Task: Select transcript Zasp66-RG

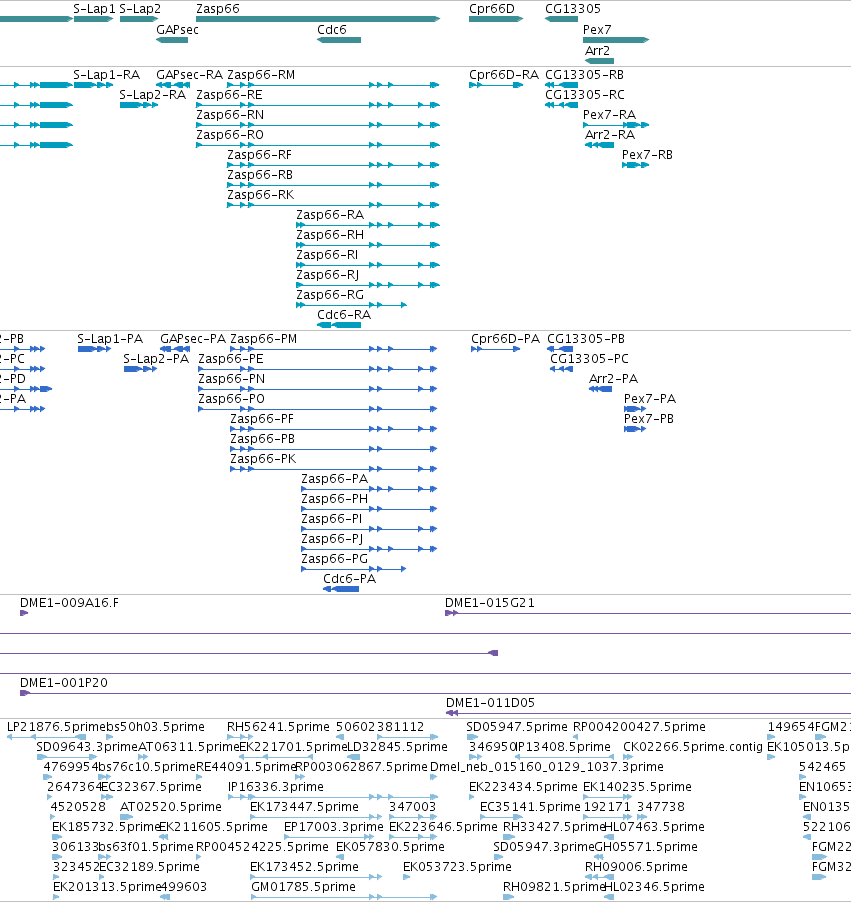Action: tap(330, 295)
